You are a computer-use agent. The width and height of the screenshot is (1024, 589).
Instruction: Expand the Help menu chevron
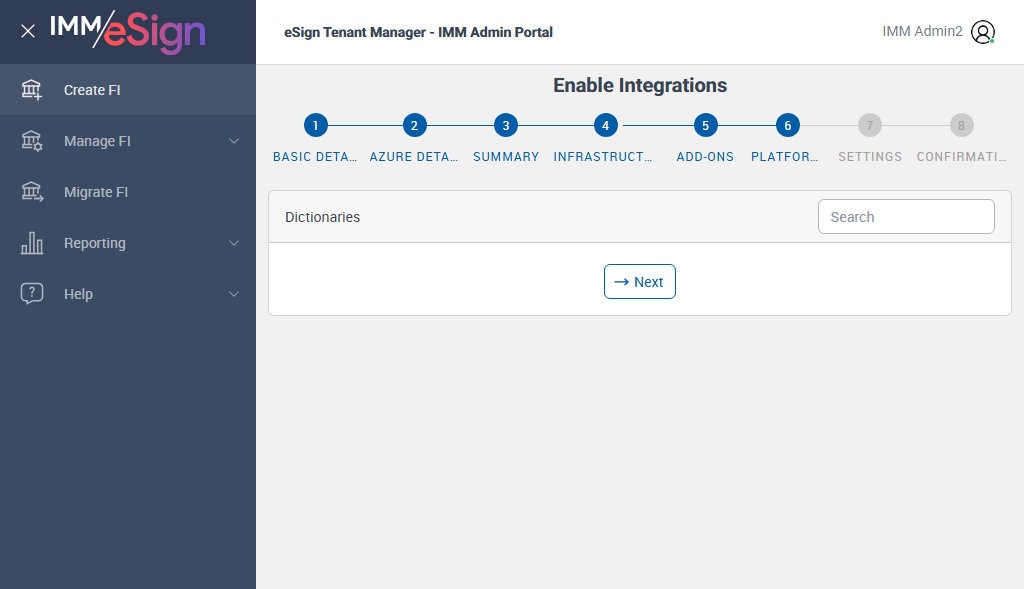[234, 294]
